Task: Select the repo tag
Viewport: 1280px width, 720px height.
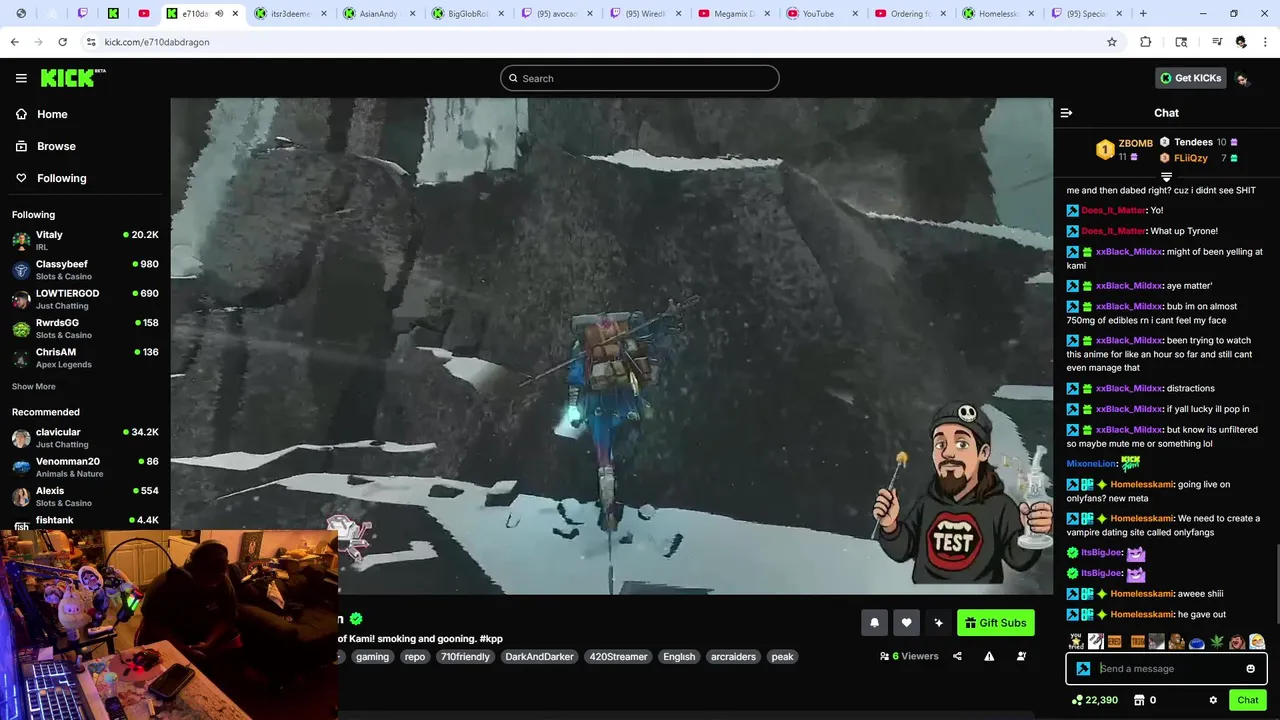Action: click(415, 657)
